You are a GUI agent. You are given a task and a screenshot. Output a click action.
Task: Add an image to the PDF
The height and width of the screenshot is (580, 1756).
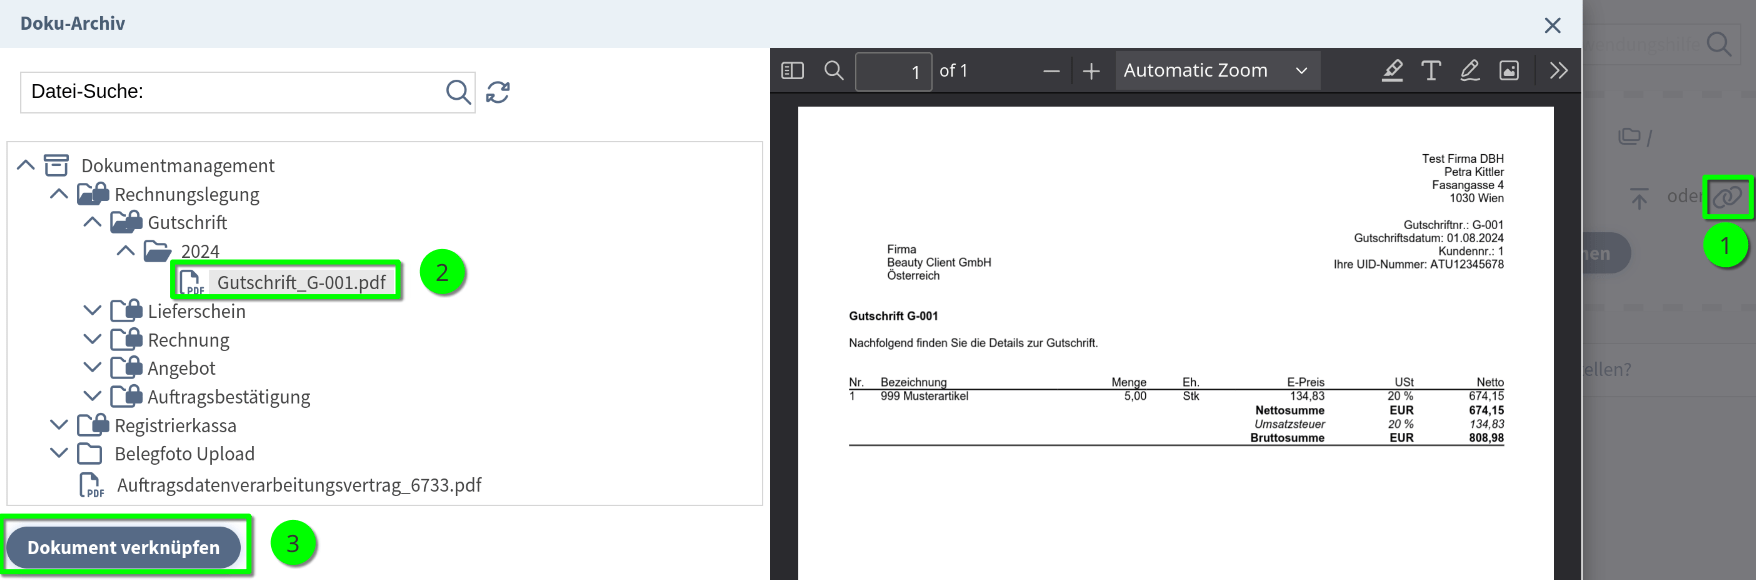point(1509,71)
